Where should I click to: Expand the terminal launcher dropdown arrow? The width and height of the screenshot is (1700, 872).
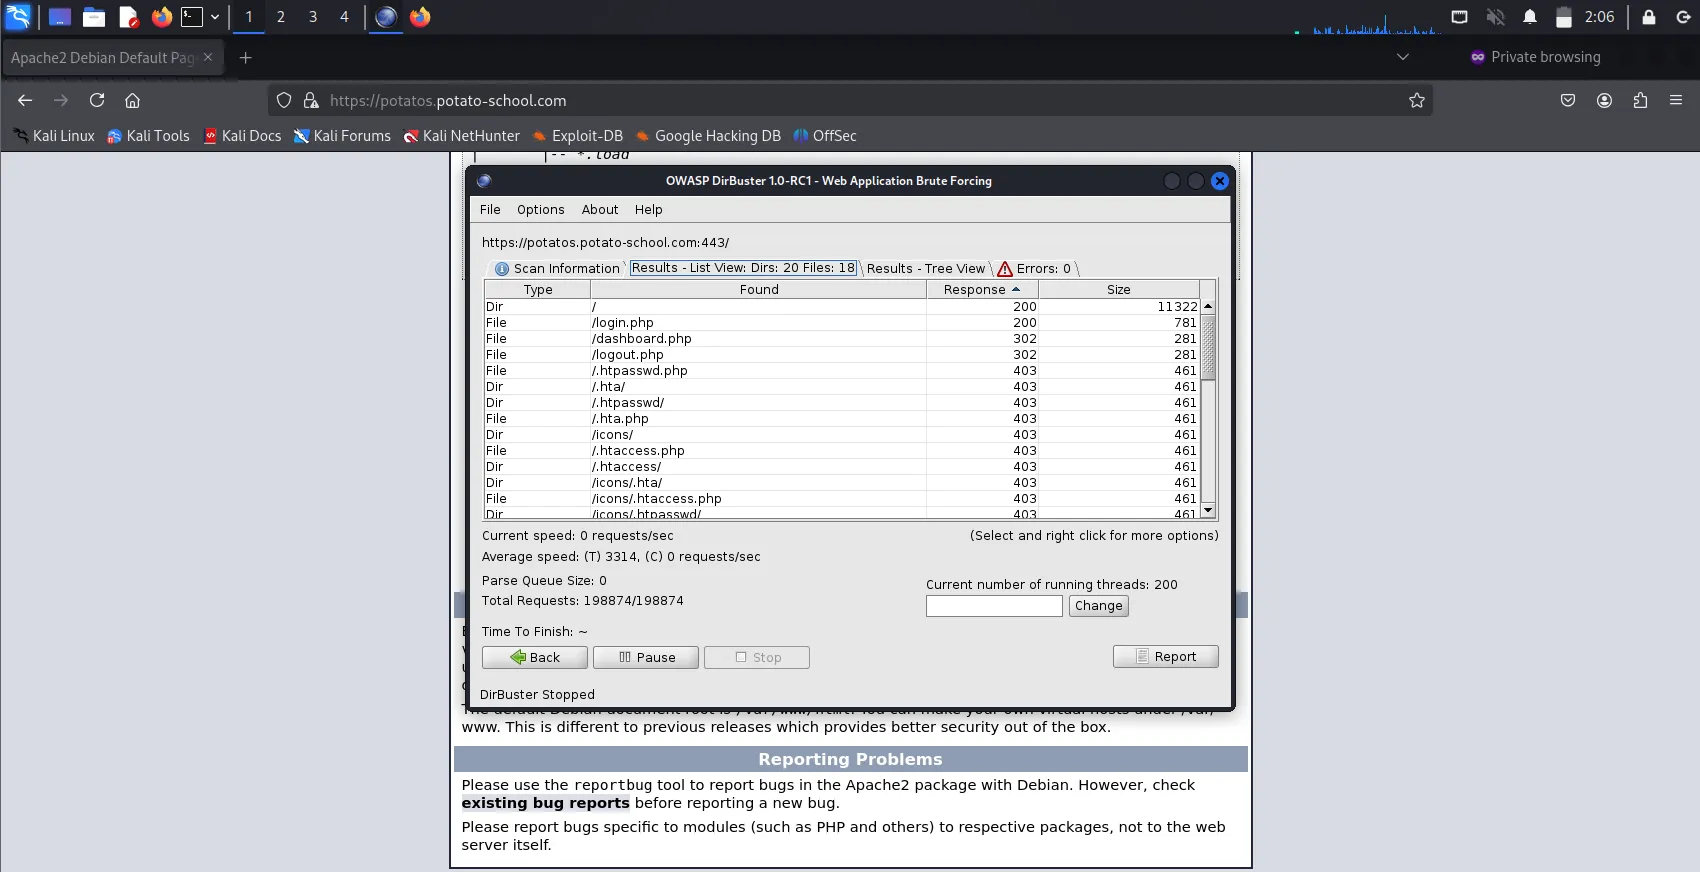point(214,17)
